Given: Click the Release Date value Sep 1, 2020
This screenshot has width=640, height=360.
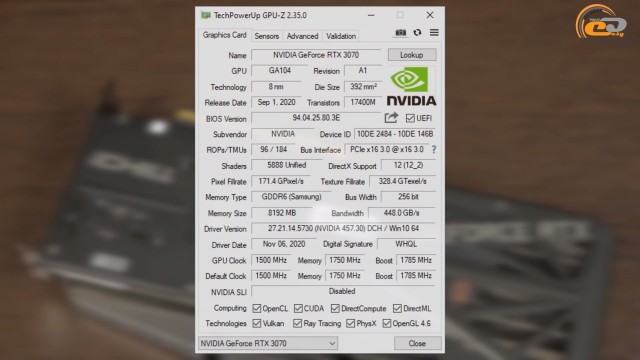Looking at the screenshot, I should tap(276, 102).
